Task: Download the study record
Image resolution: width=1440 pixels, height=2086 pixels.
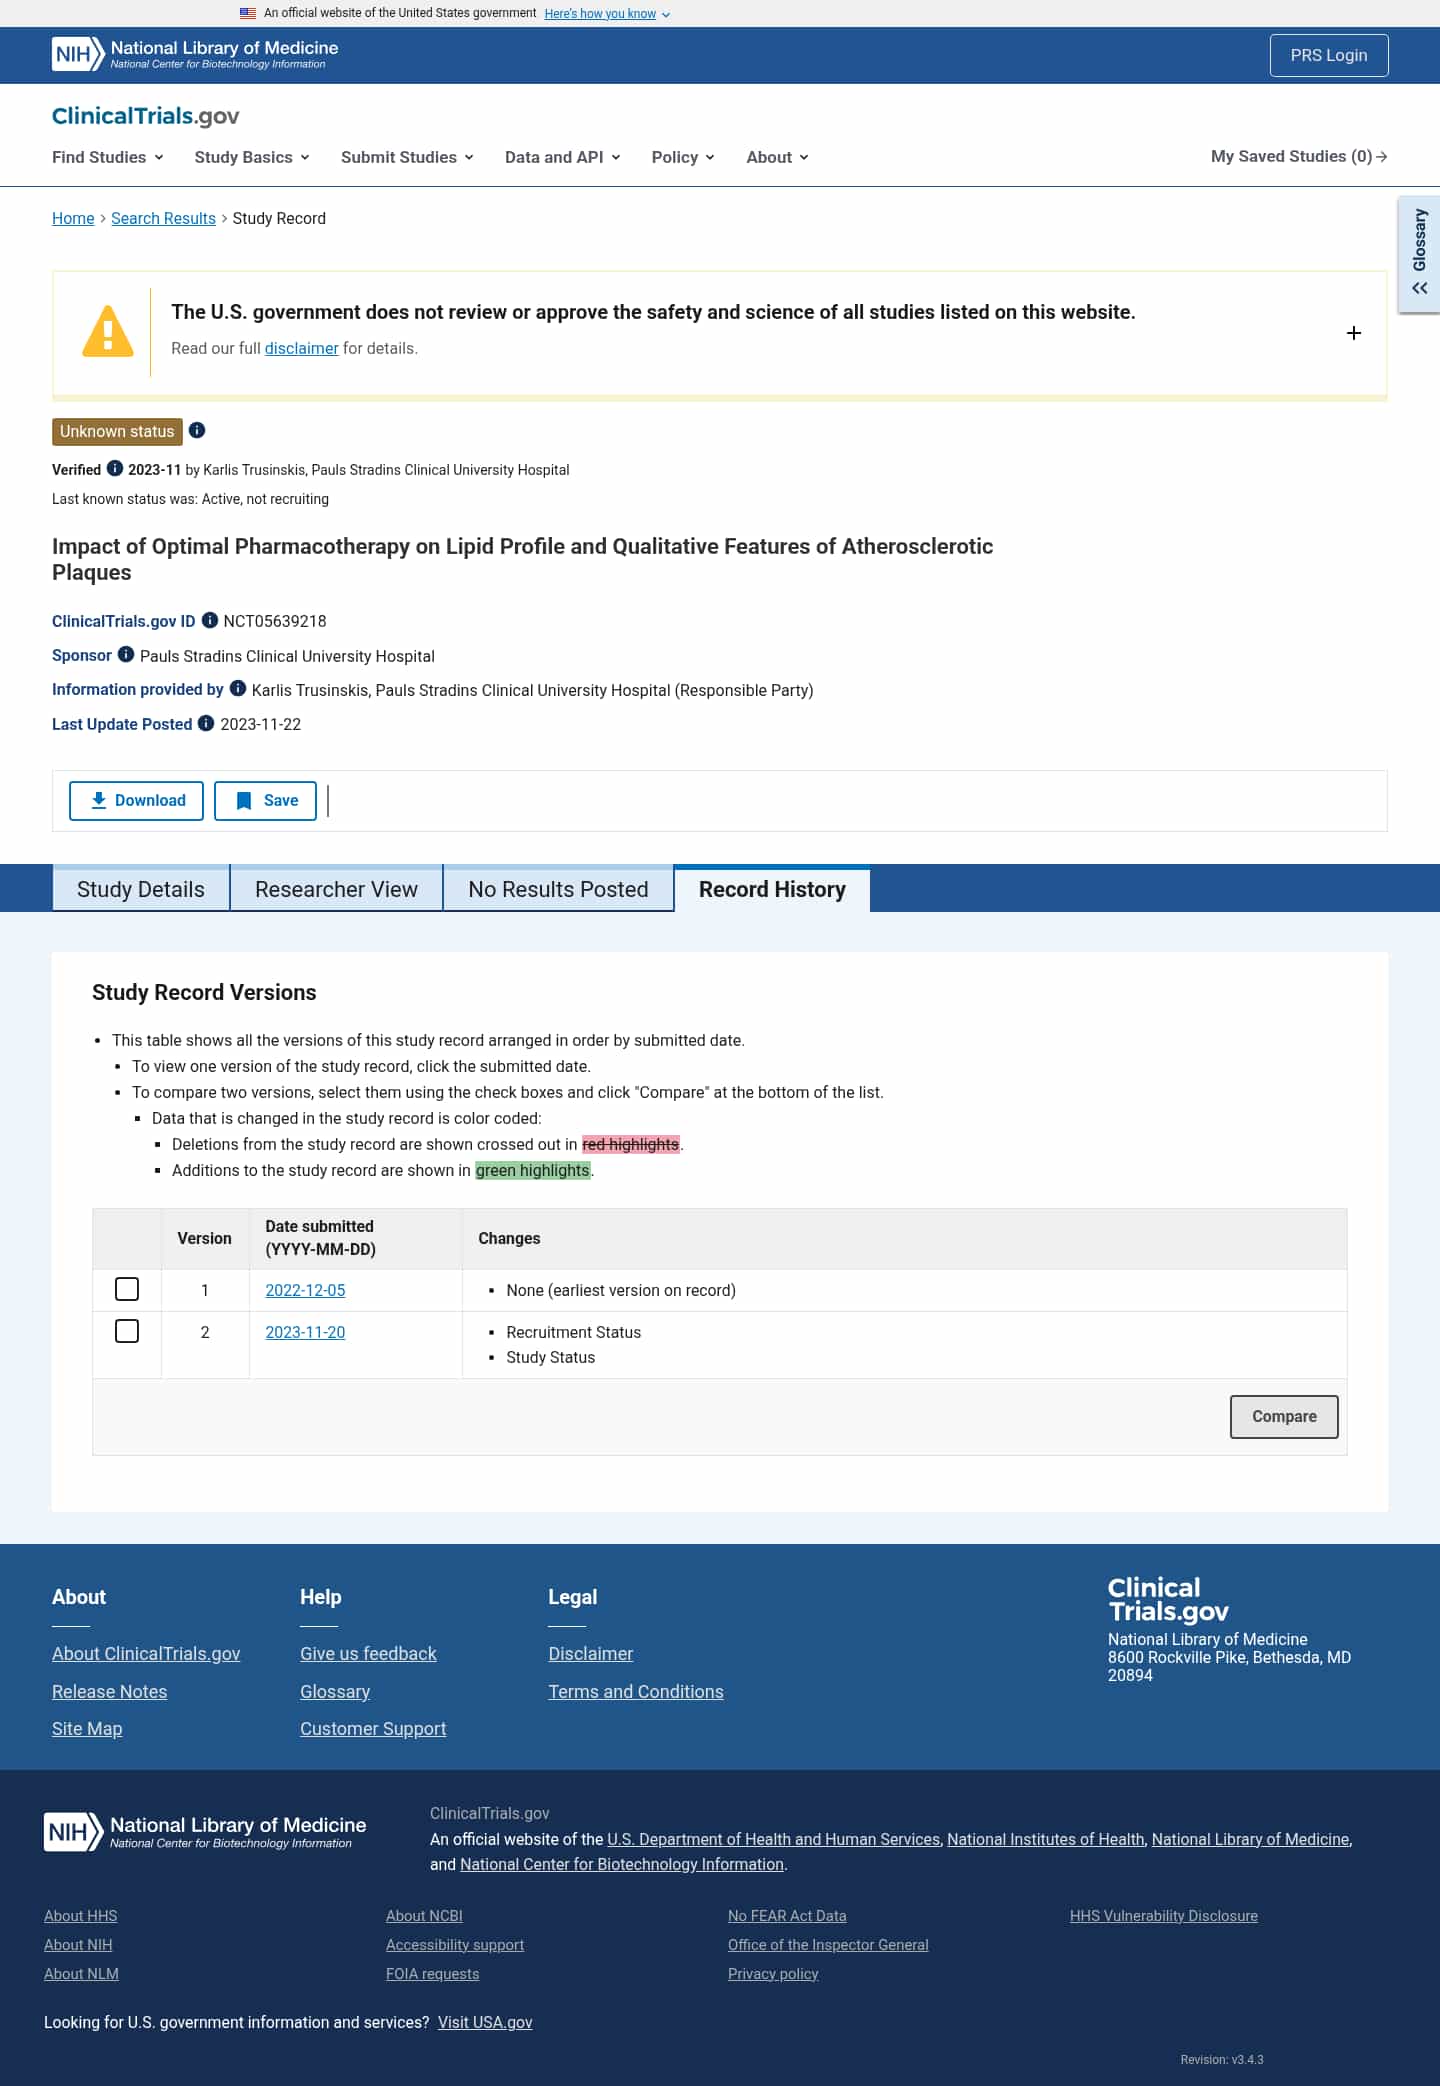Action: click(x=136, y=800)
